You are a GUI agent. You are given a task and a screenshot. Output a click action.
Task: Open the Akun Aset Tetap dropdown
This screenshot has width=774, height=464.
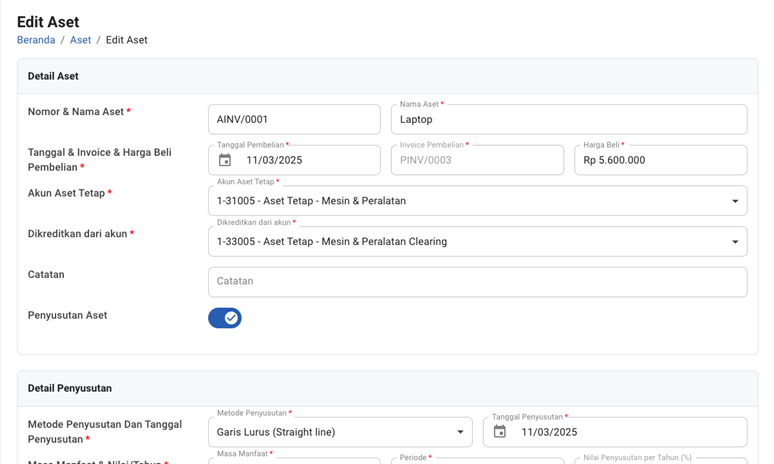pyautogui.click(x=735, y=201)
